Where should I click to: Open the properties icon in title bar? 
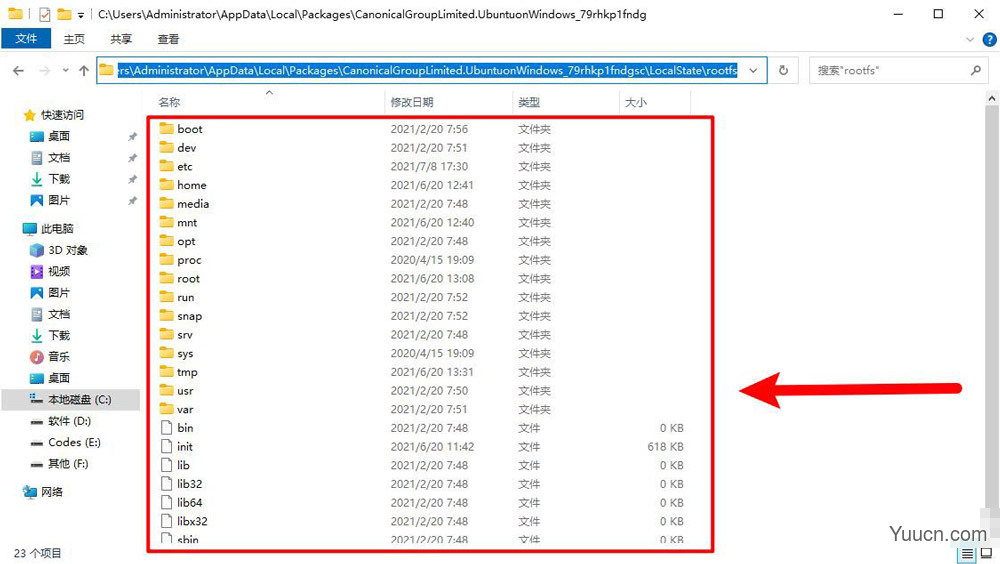coord(44,13)
